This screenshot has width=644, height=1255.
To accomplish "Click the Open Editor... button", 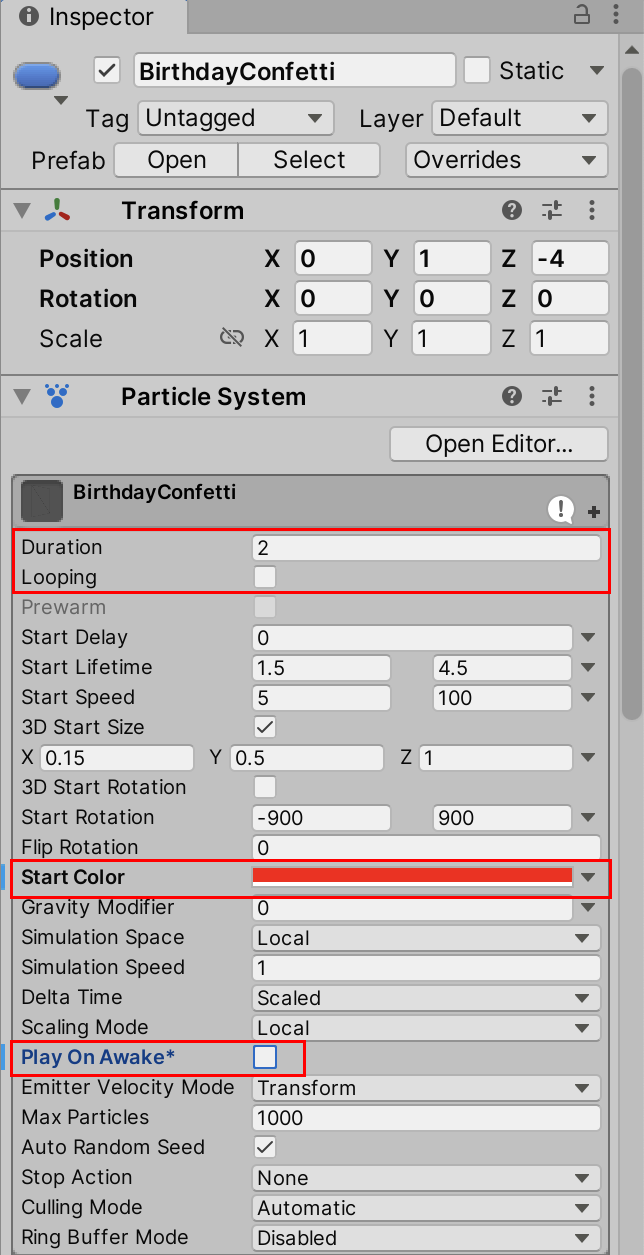I will [x=498, y=443].
